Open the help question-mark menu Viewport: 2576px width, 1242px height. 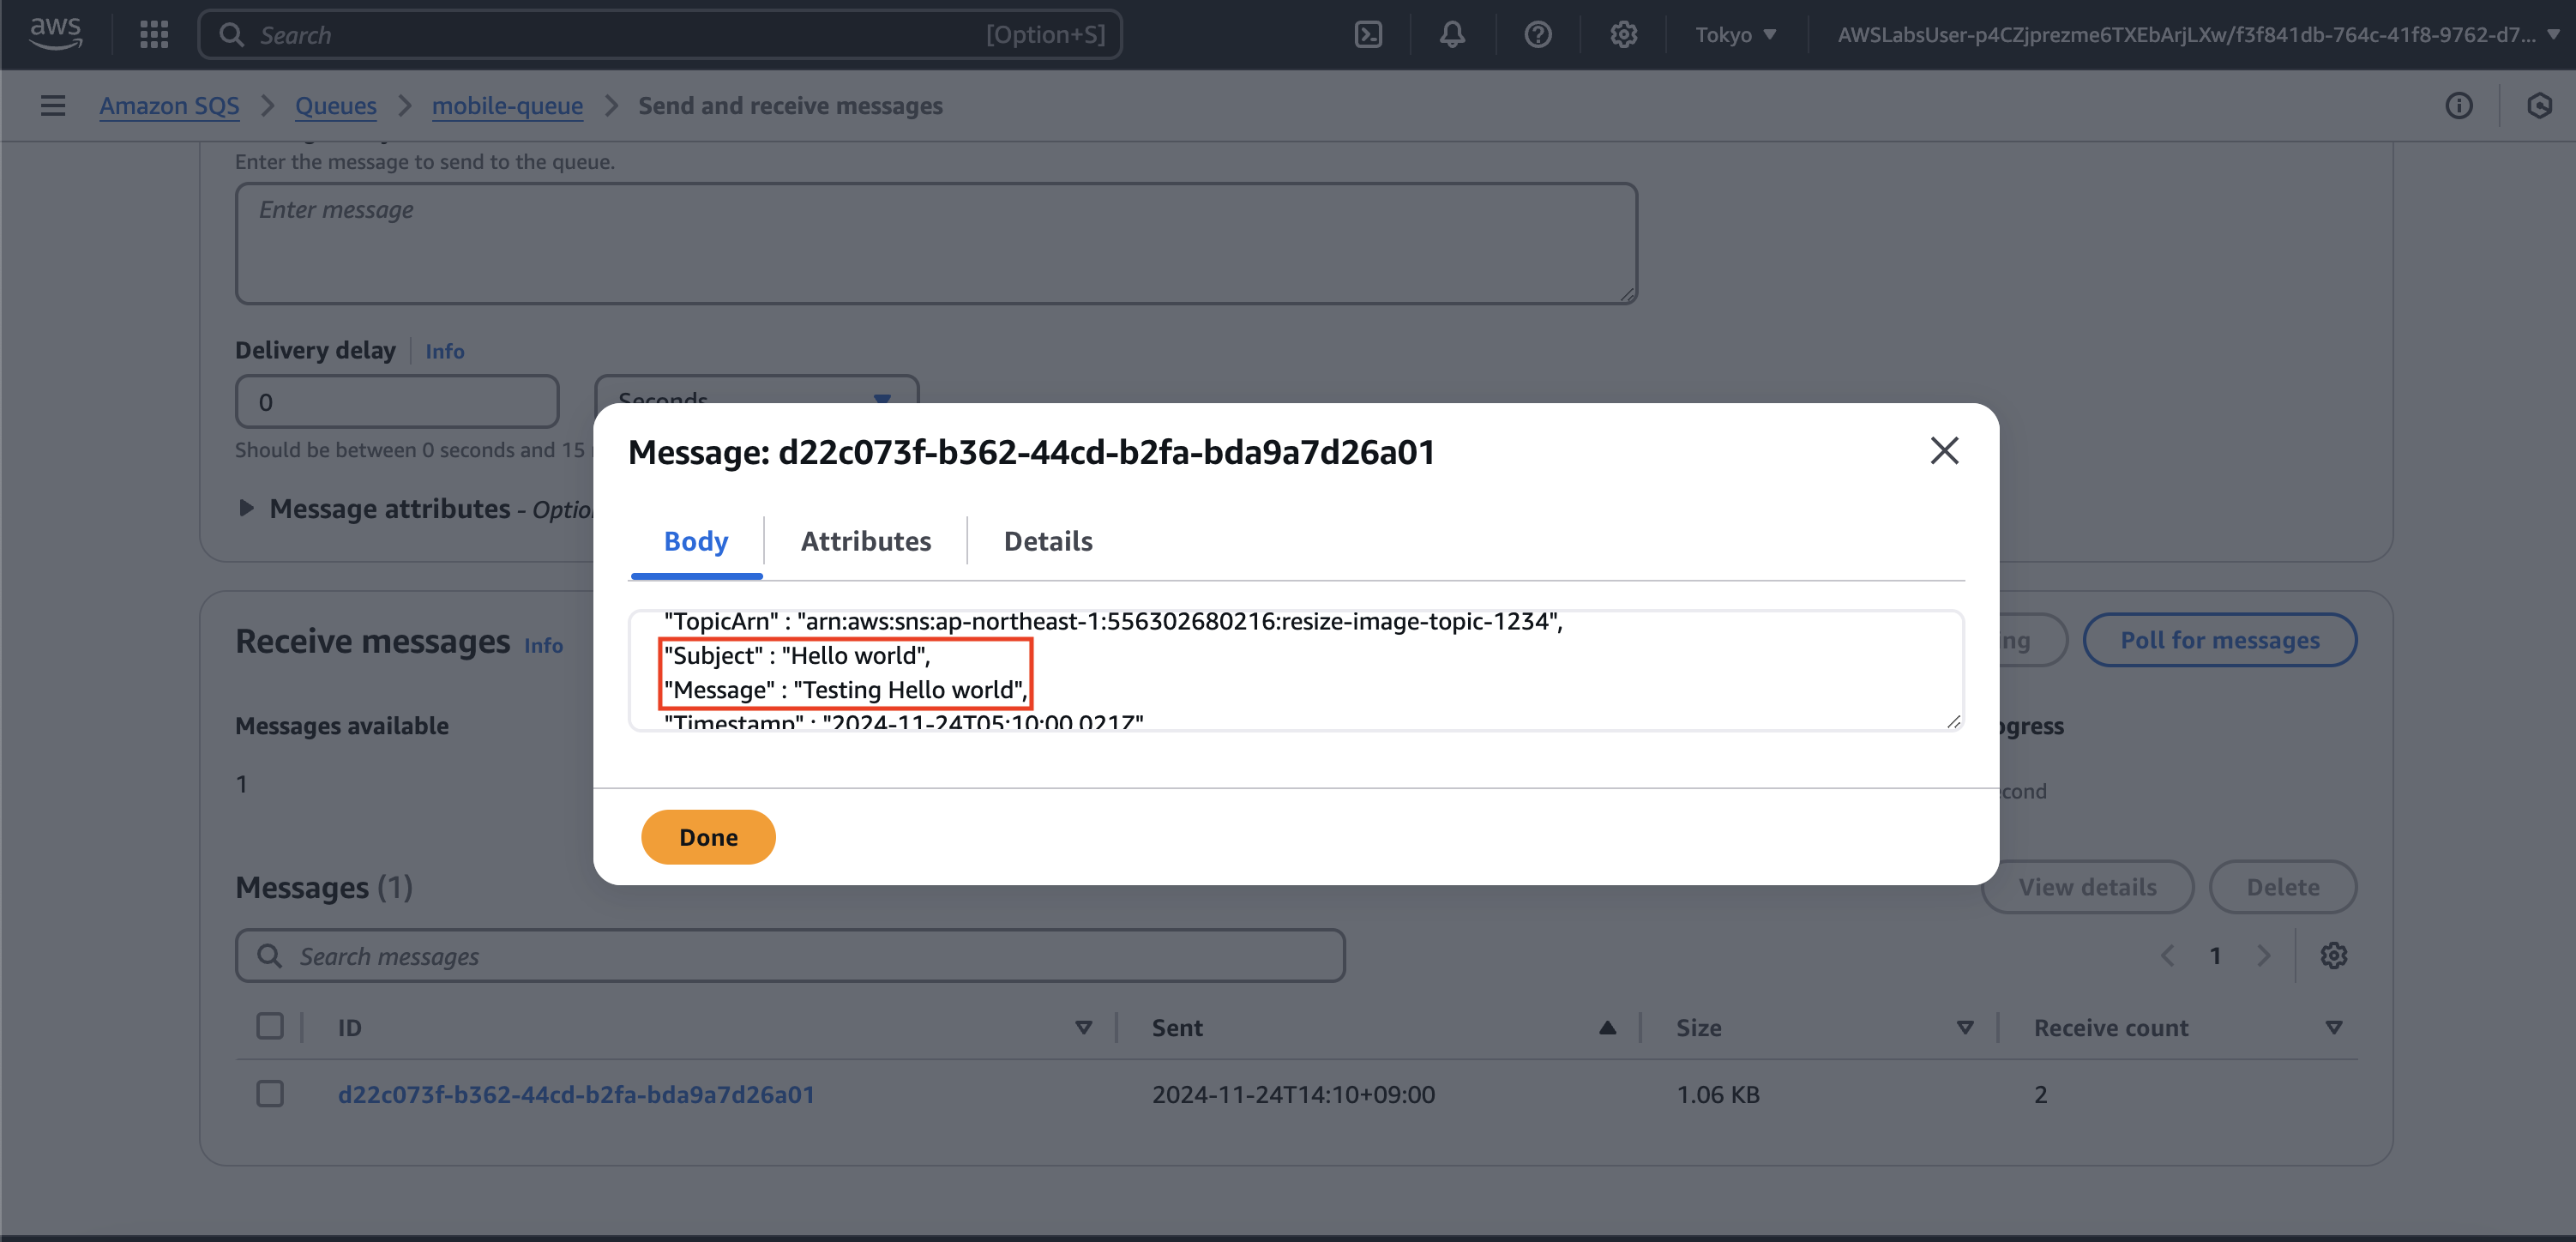[x=1537, y=35]
